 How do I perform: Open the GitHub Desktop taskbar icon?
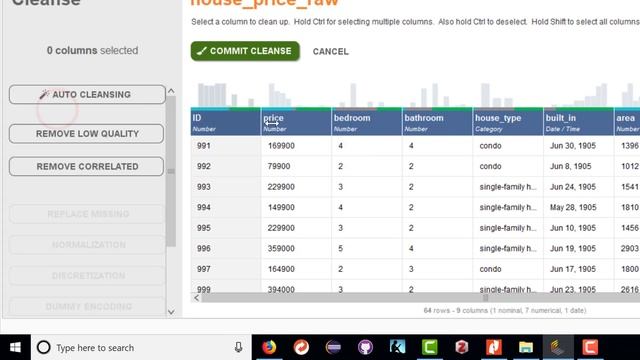pos(365,347)
